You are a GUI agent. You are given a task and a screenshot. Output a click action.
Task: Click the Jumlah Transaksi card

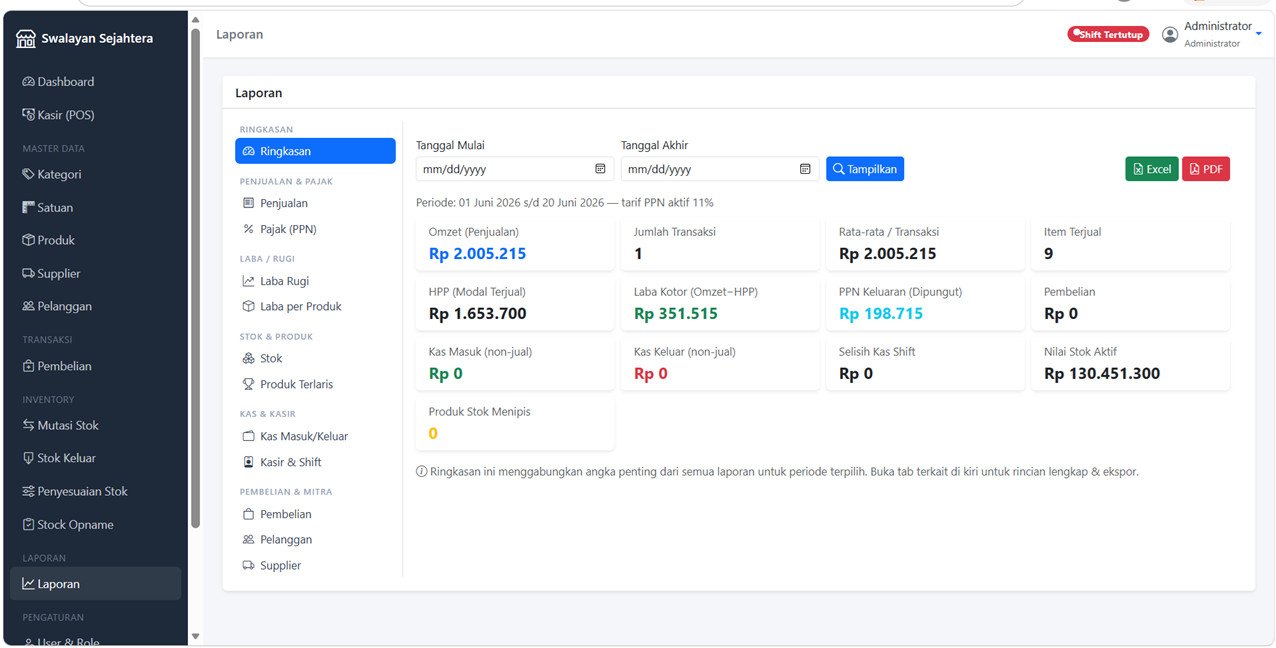coord(720,244)
